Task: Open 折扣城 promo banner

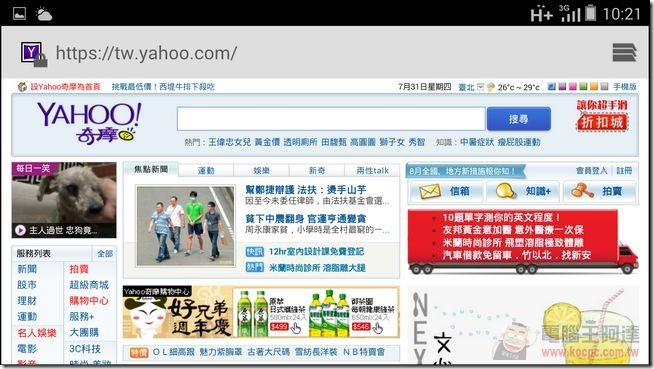Action: click(x=602, y=116)
